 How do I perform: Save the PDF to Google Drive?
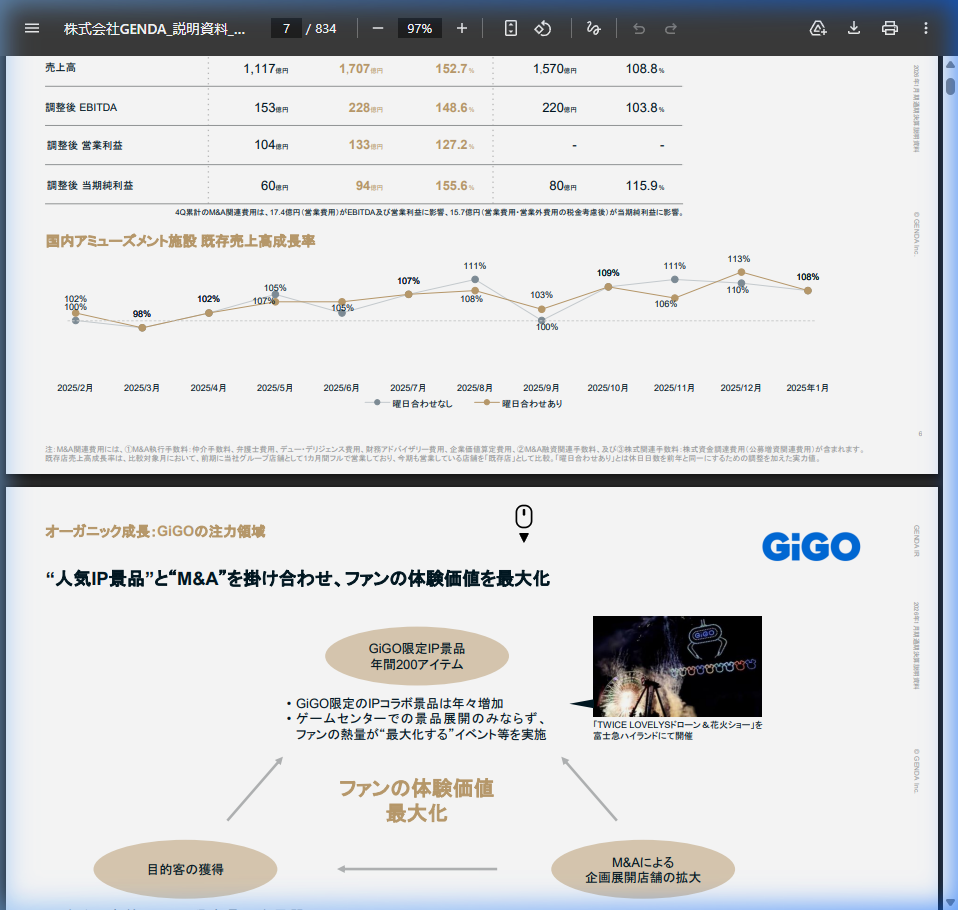(818, 28)
